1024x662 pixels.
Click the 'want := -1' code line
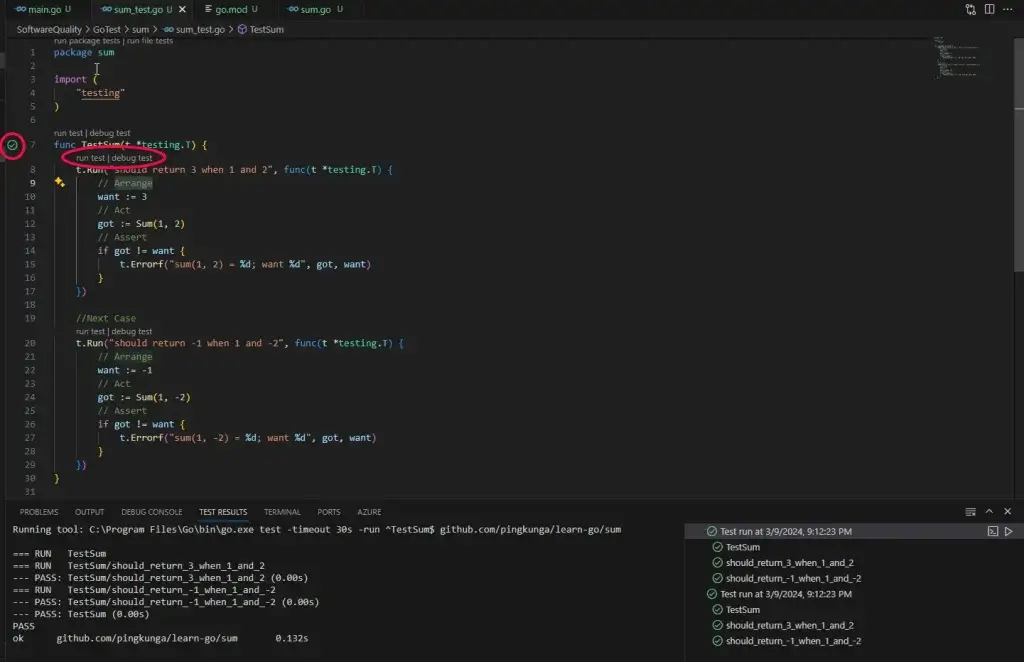(125, 370)
